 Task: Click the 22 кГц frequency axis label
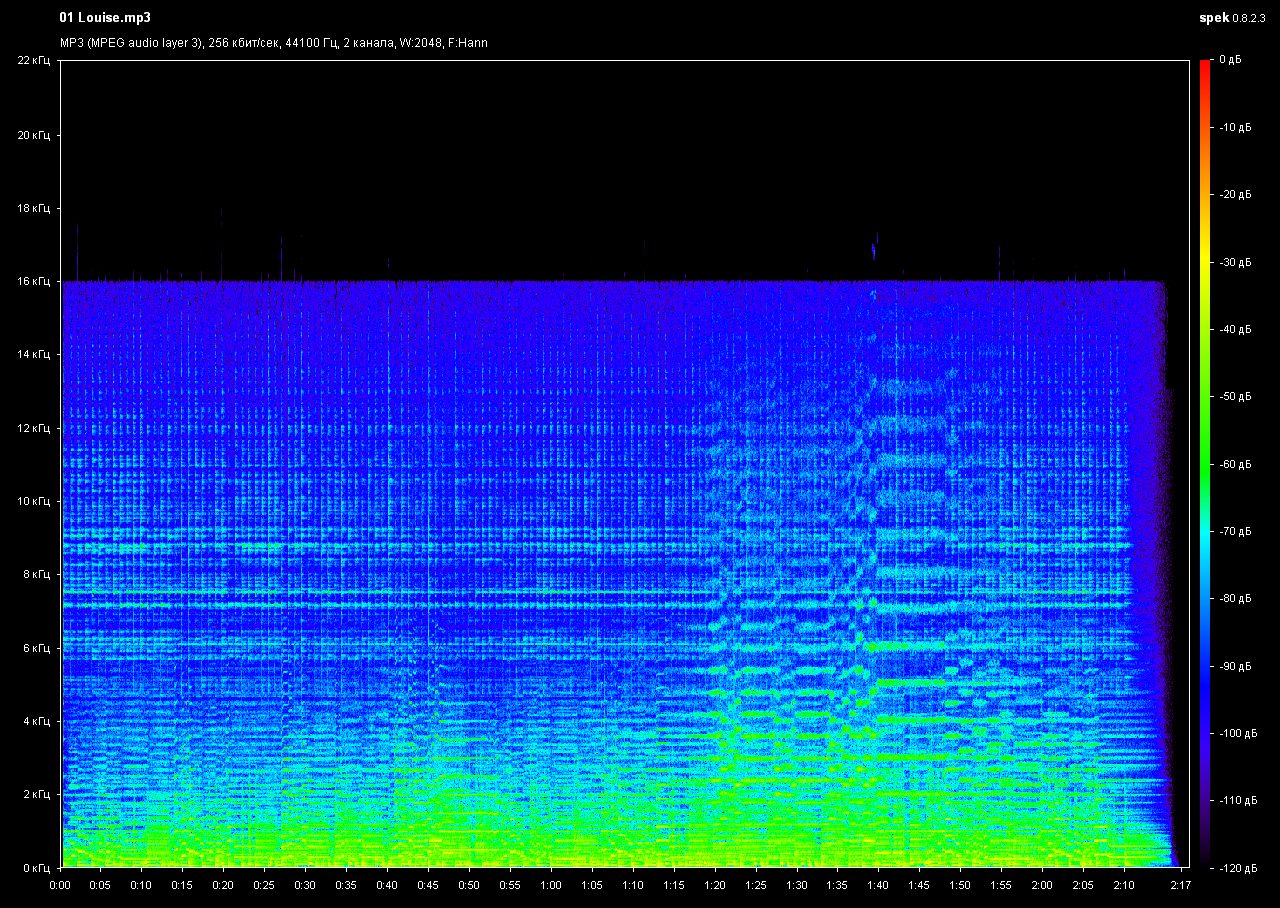(33, 61)
